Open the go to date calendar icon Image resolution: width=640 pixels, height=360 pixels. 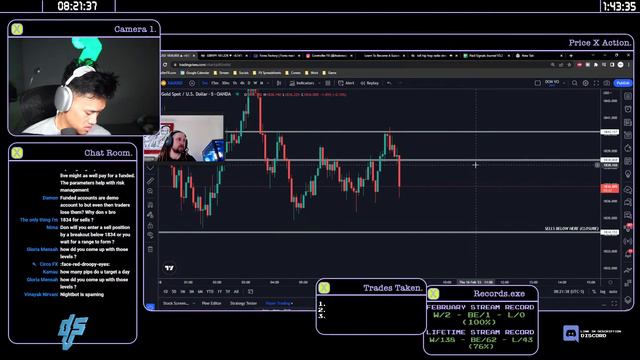click(x=251, y=292)
